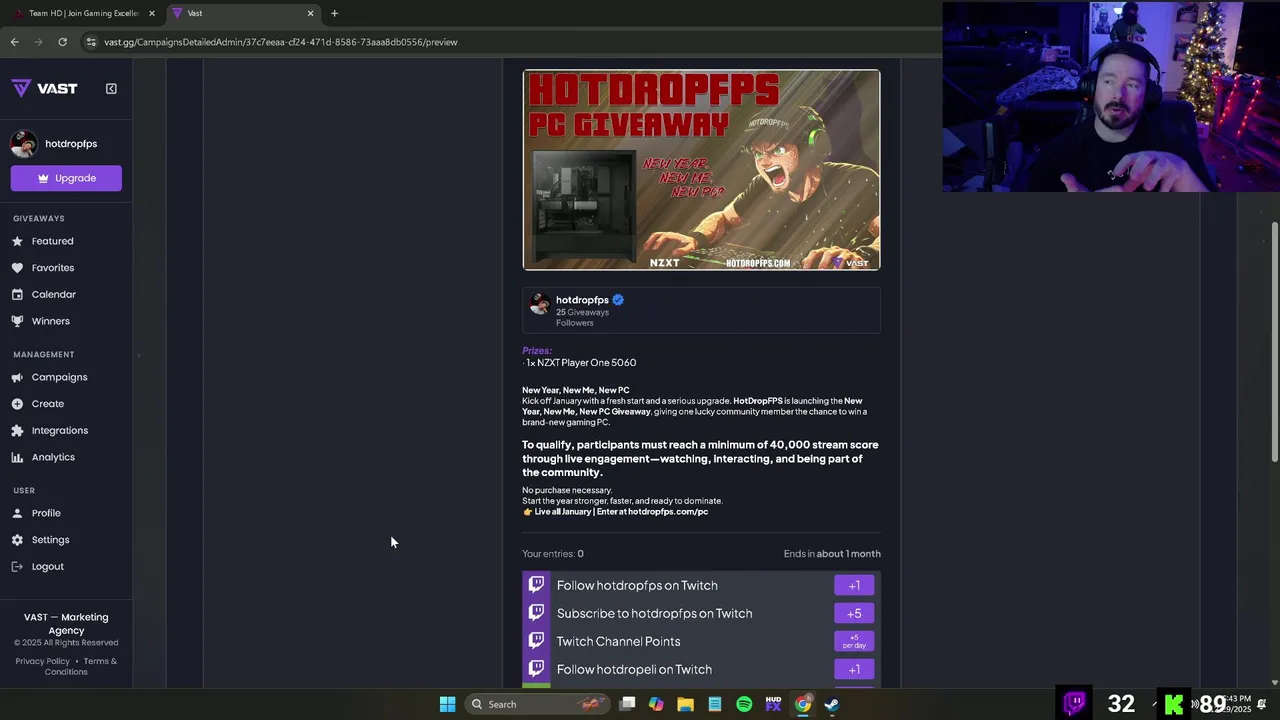This screenshot has width=1280, height=720.
Task: Click the hotdropfps campaign avatar
Action: pyautogui.click(x=540, y=304)
